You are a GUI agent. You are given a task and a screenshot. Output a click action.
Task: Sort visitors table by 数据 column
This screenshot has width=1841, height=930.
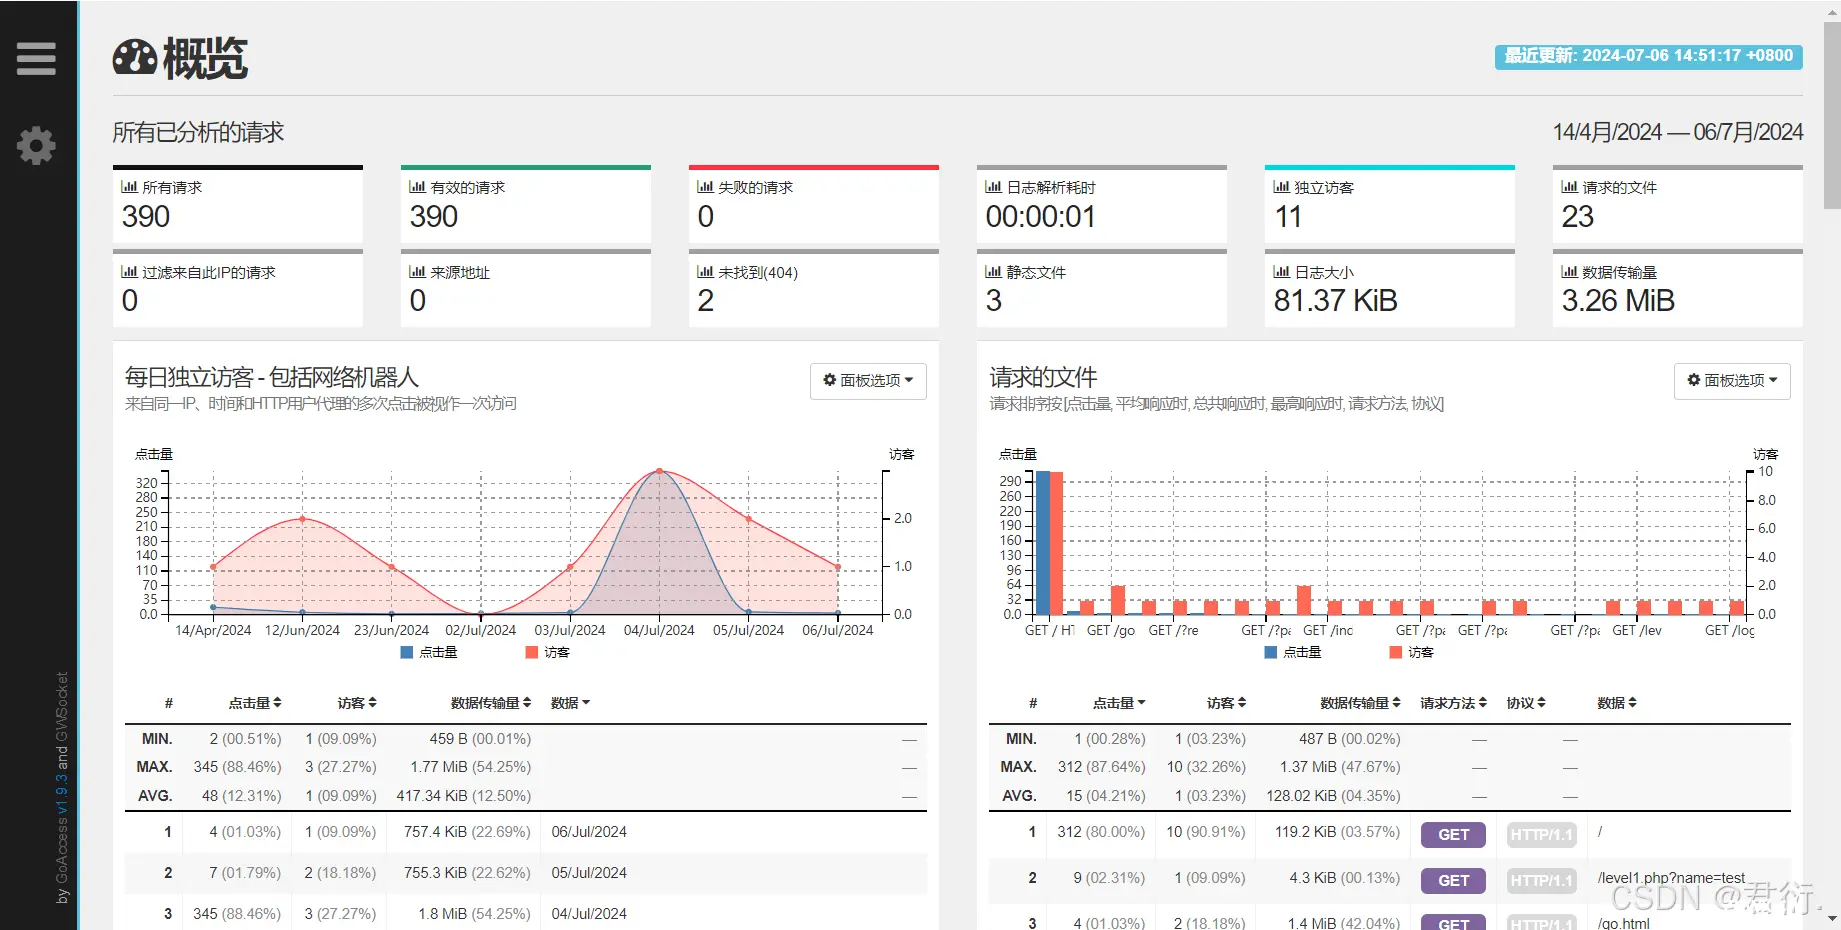(x=571, y=703)
